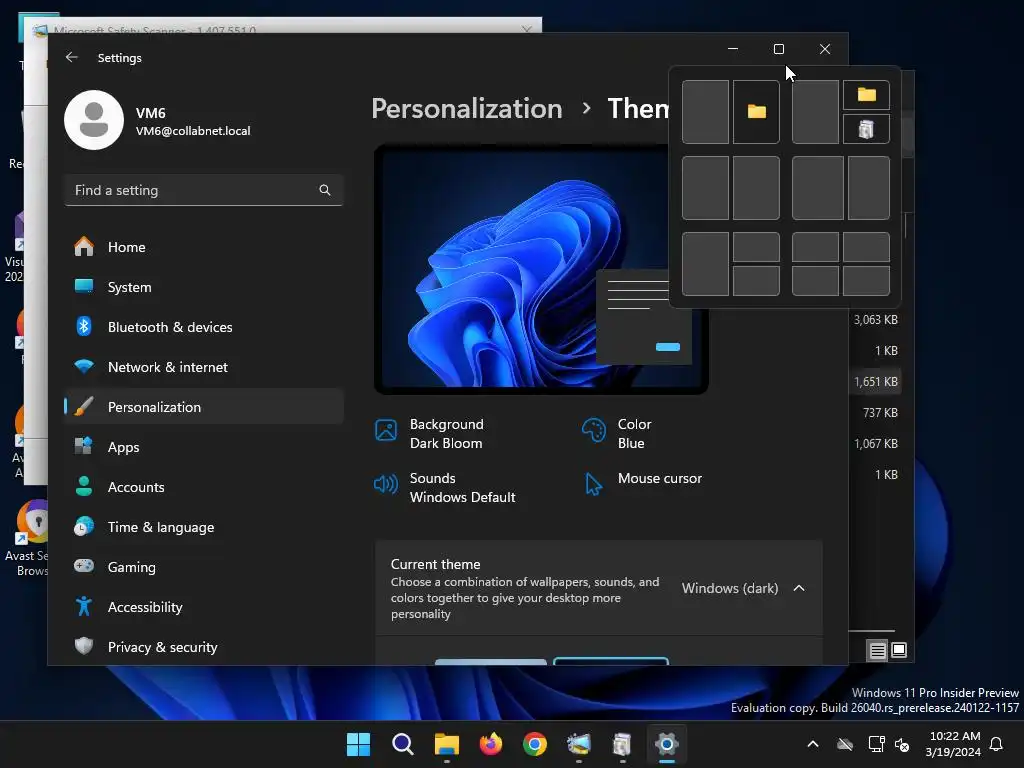Click the theme preview wallpaper image
The image size is (1024, 768).
pos(541,268)
